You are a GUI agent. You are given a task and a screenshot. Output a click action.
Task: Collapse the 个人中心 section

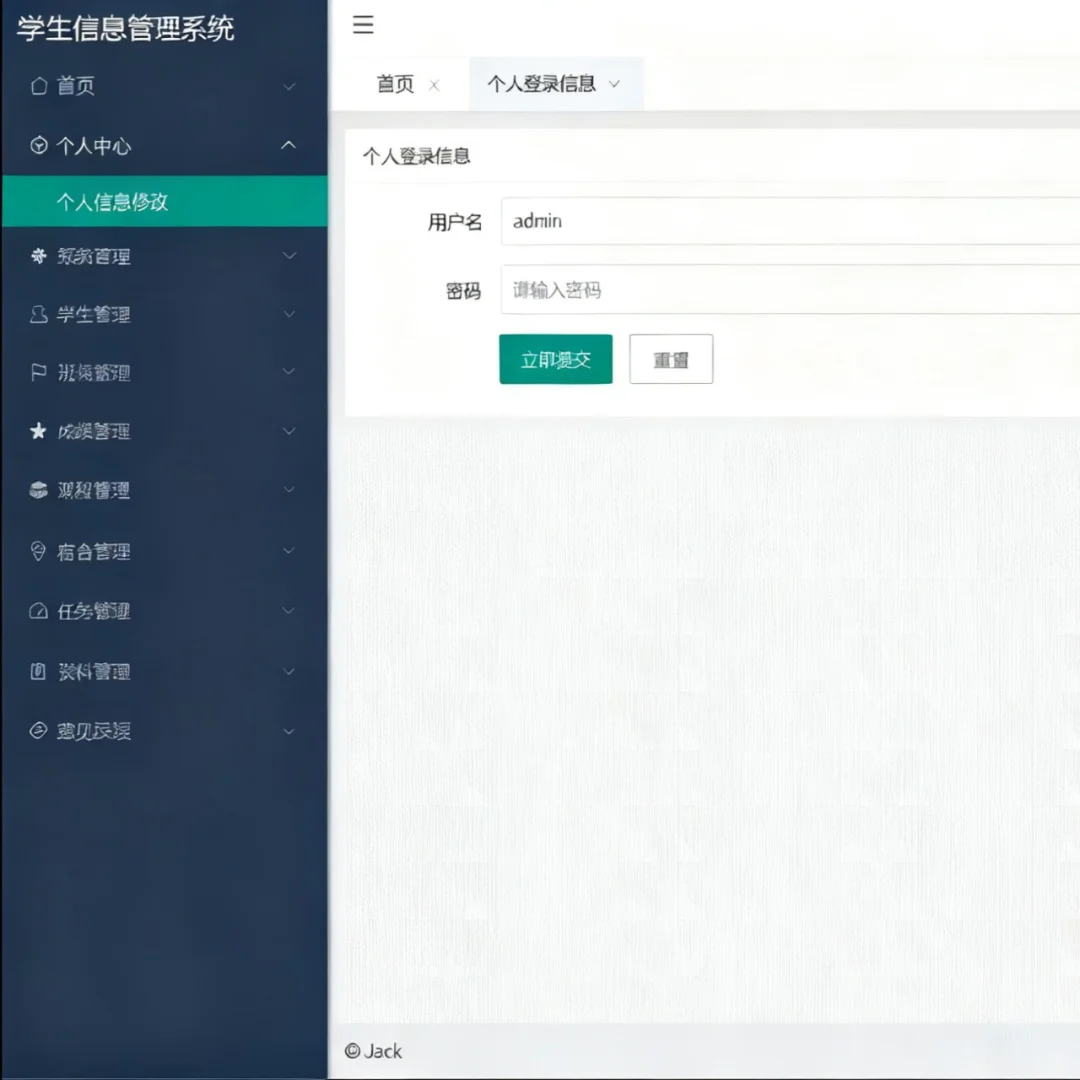(x=288, y=146)
